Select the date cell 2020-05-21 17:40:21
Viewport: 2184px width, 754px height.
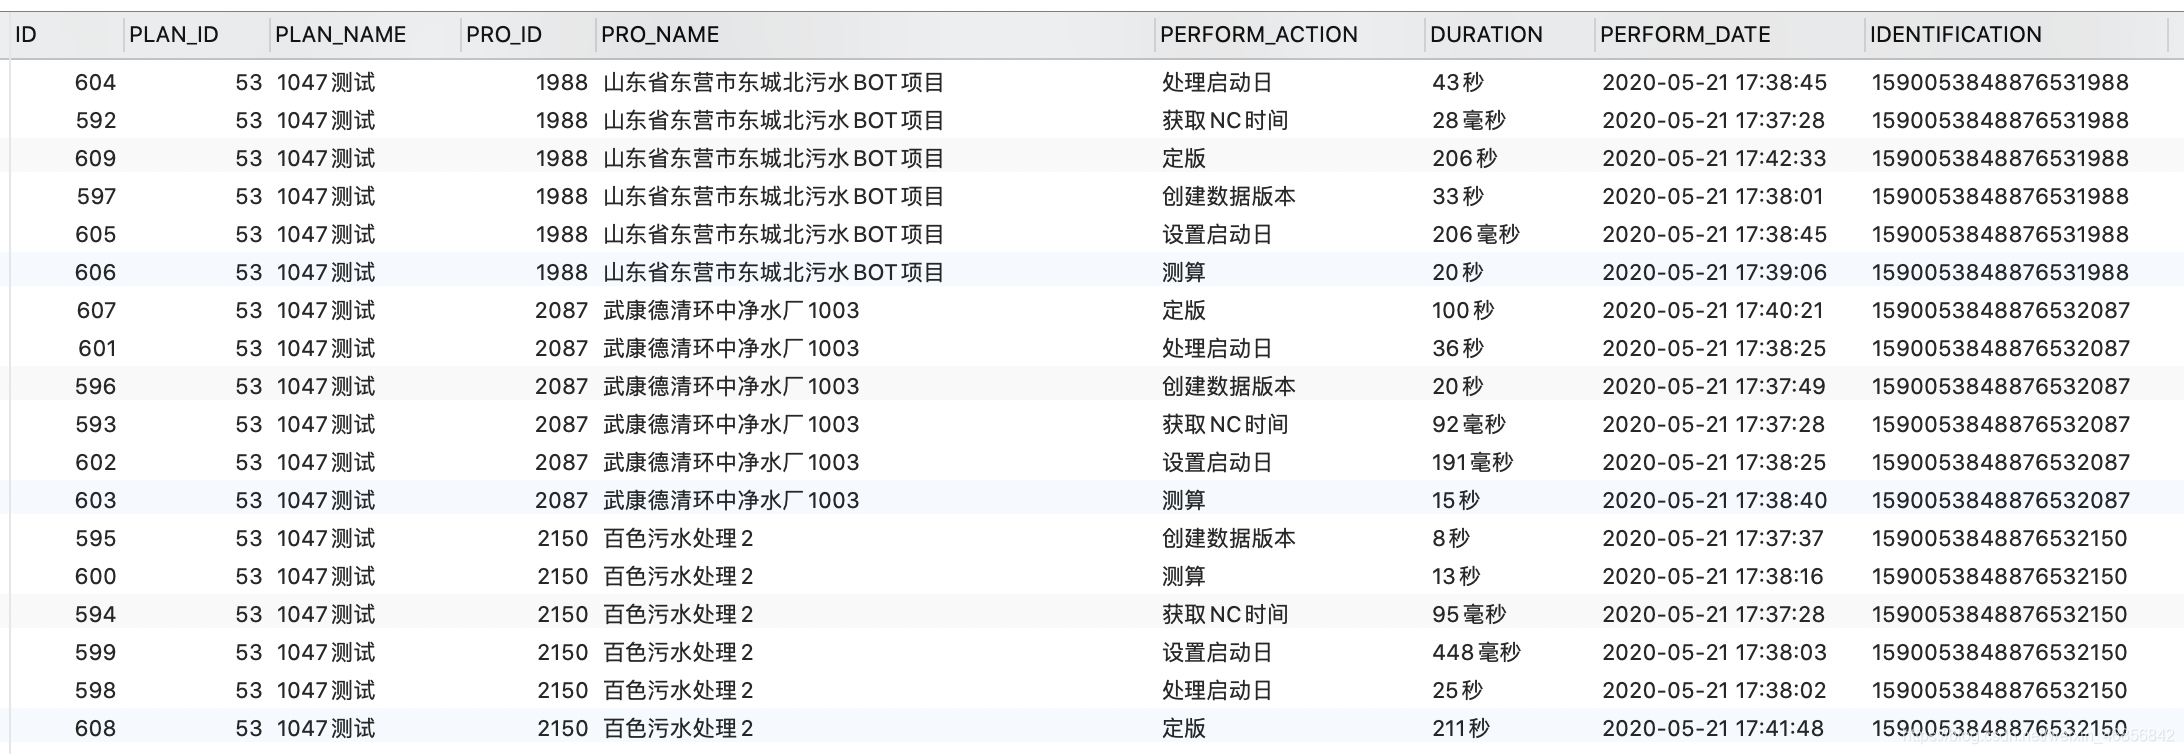[1712, 311]
